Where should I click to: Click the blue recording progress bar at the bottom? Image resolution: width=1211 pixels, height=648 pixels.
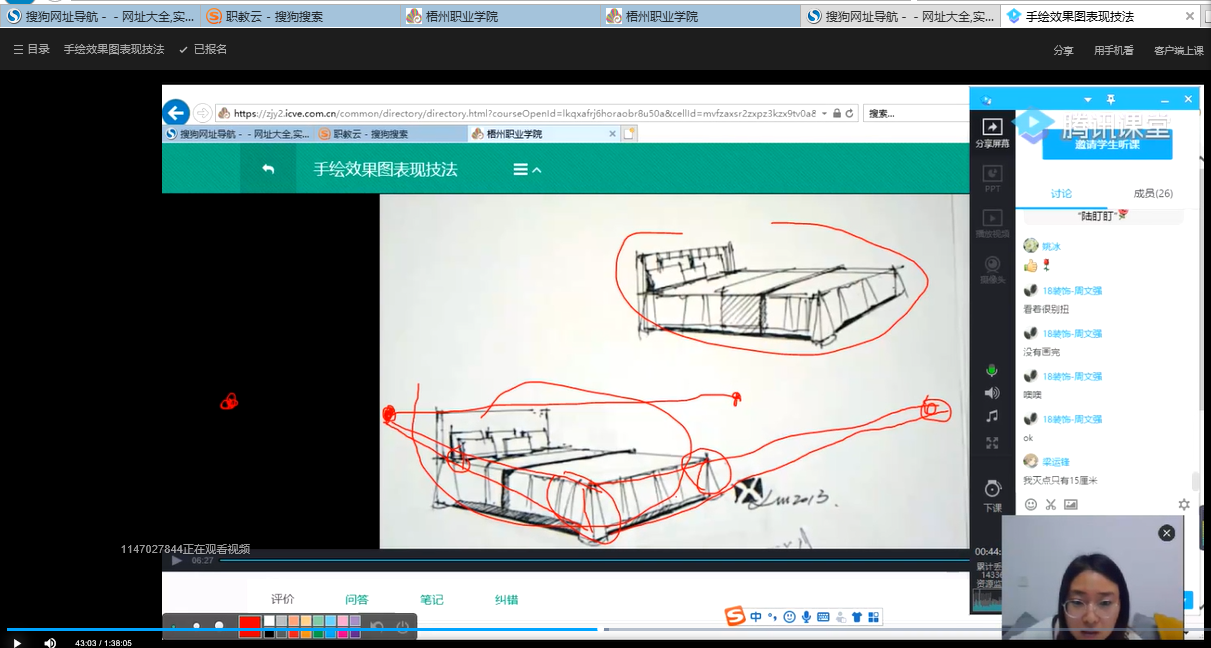pos(302,629)
